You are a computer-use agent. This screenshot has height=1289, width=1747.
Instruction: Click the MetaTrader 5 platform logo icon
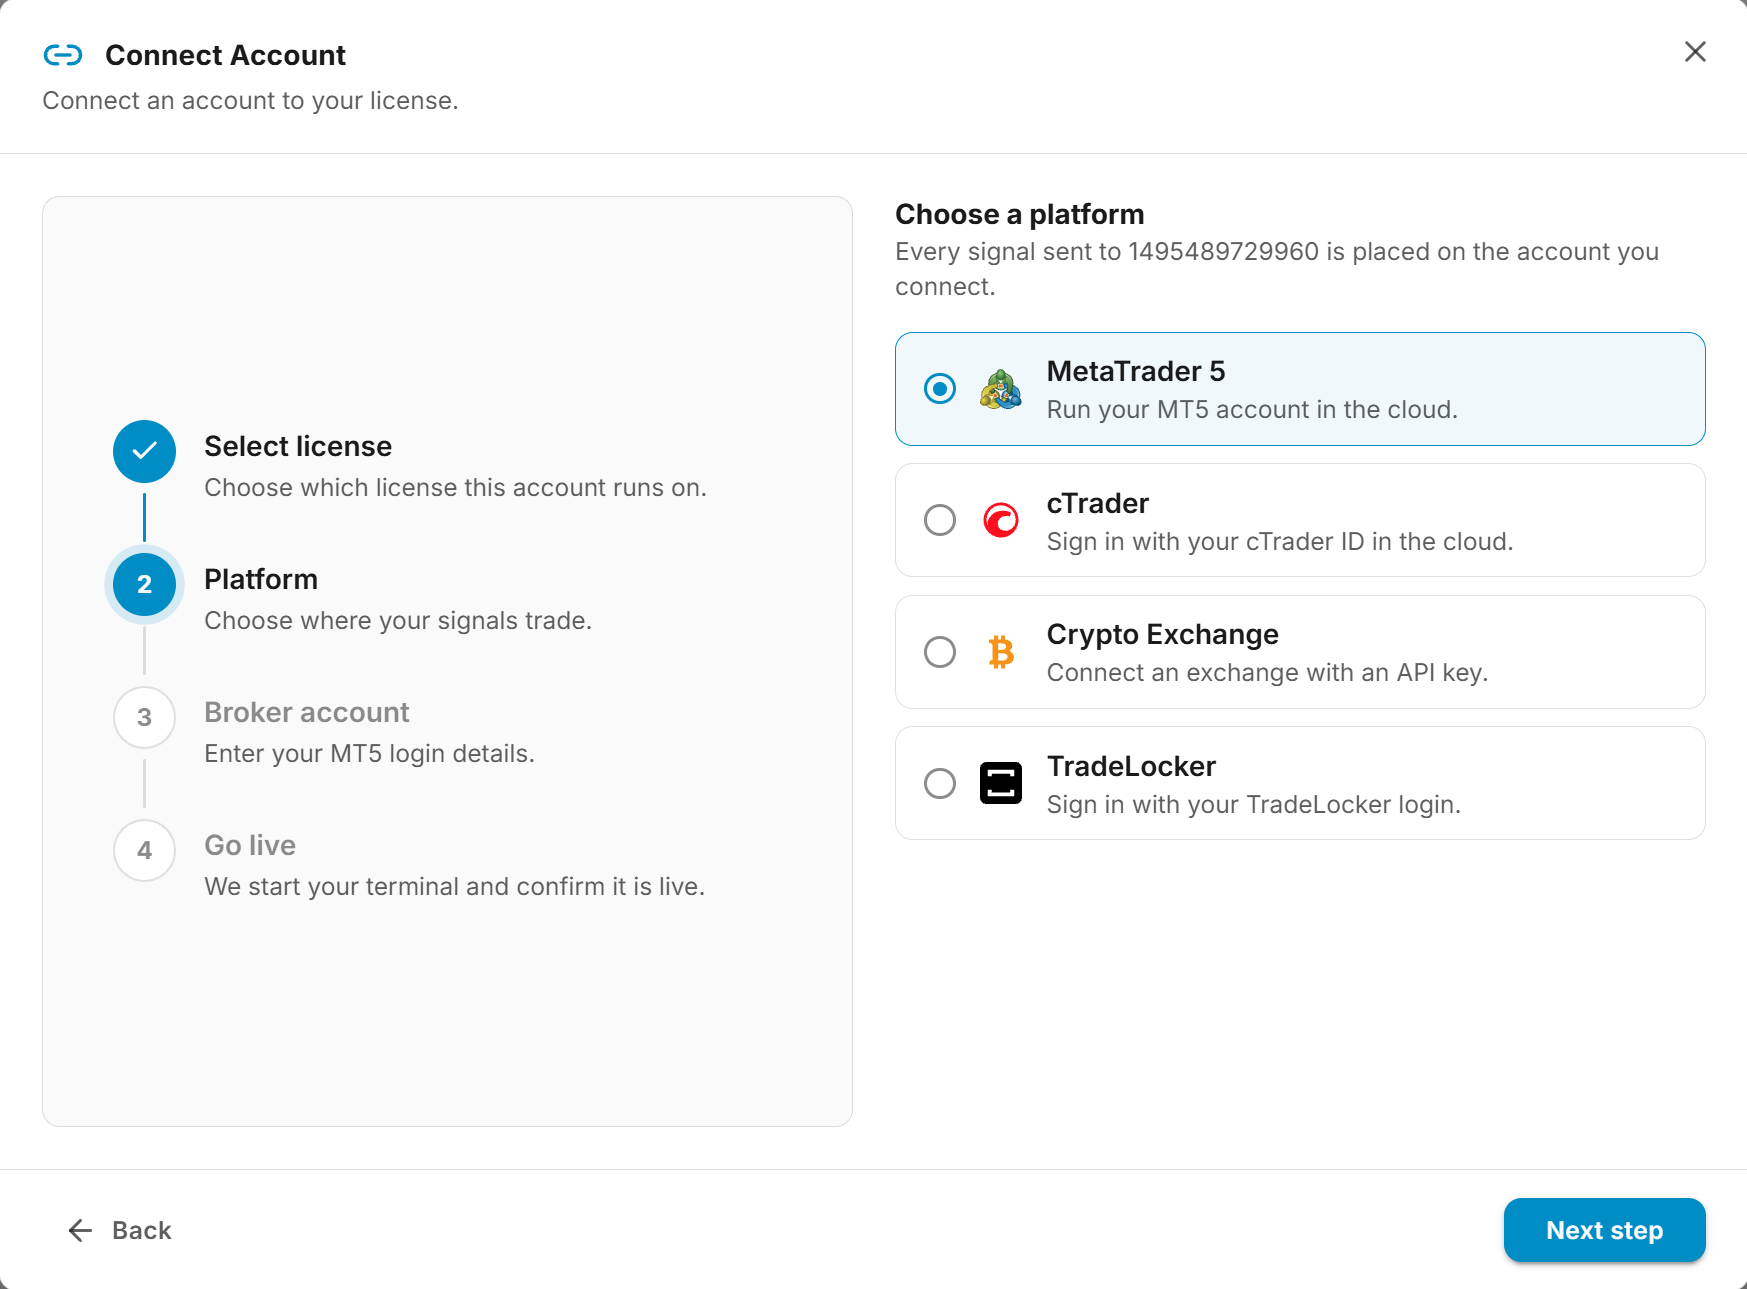coord(1000,389)
